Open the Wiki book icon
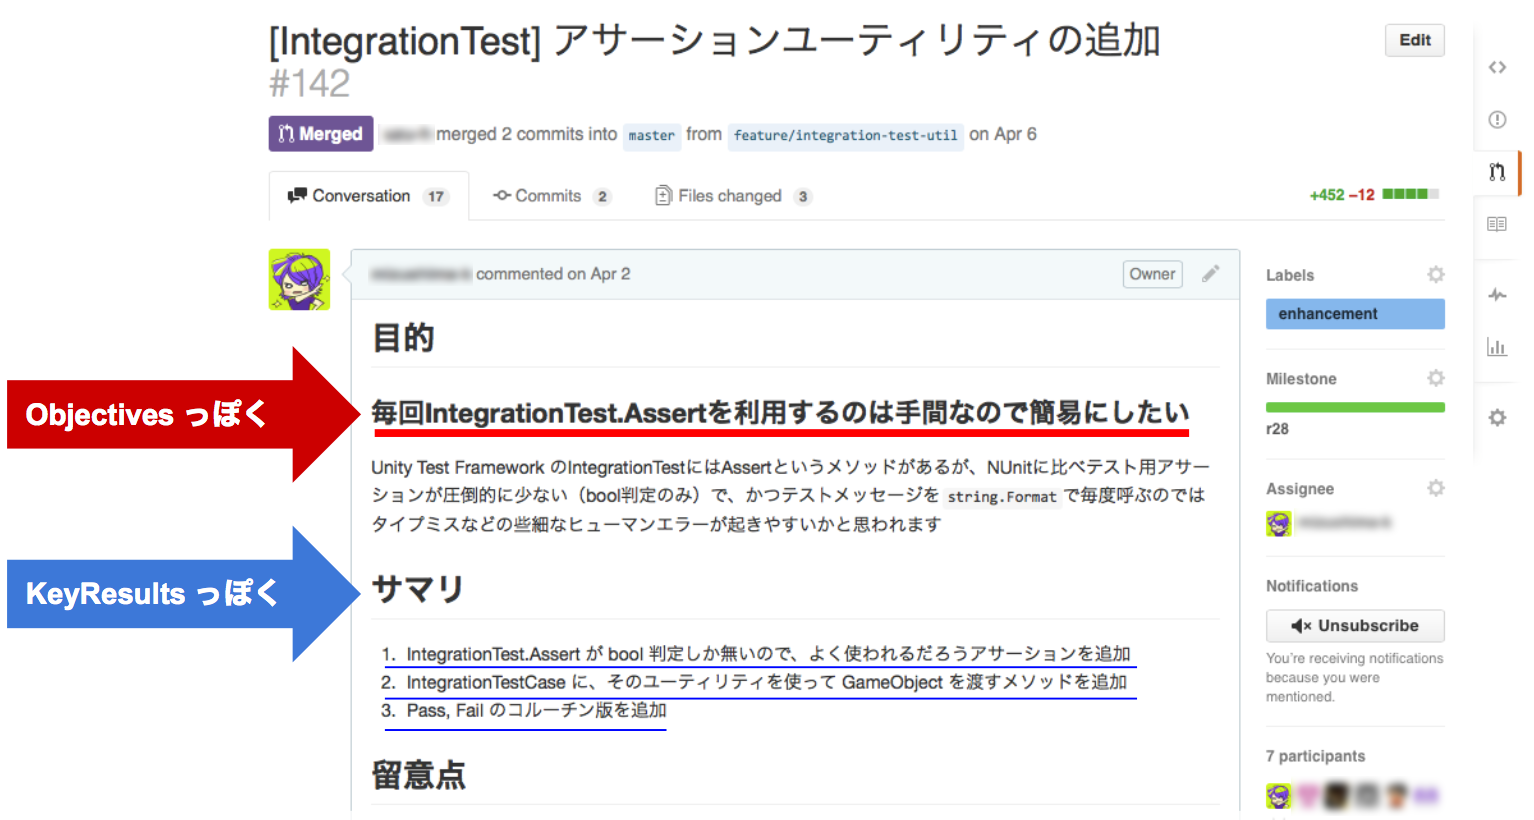The width and height of the screenshot is (1534, 820). pos(1496,224)
